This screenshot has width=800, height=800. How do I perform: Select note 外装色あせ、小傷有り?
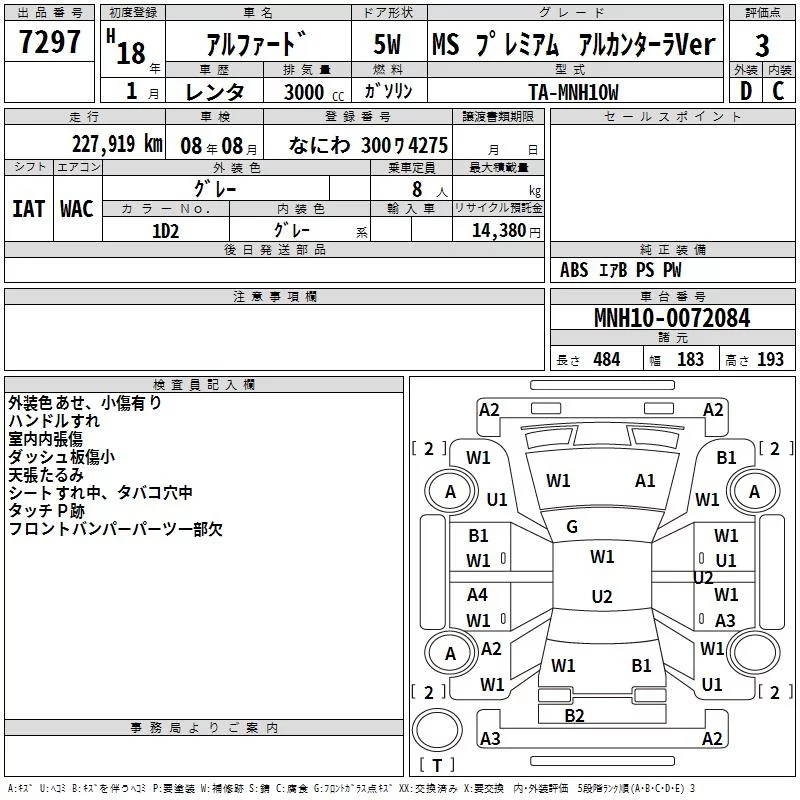click(85, 403)
